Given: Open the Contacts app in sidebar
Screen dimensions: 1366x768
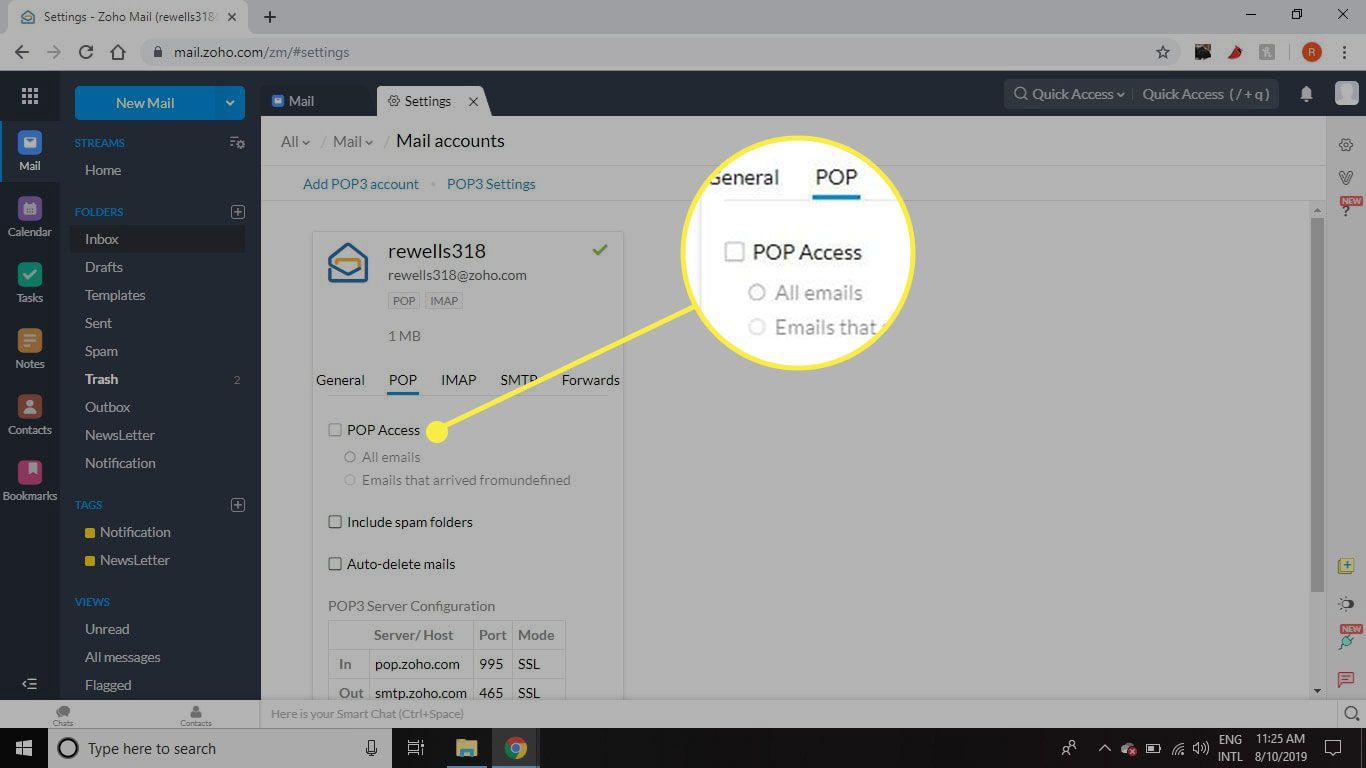Looking at the screenshot, I should [29, 415].
